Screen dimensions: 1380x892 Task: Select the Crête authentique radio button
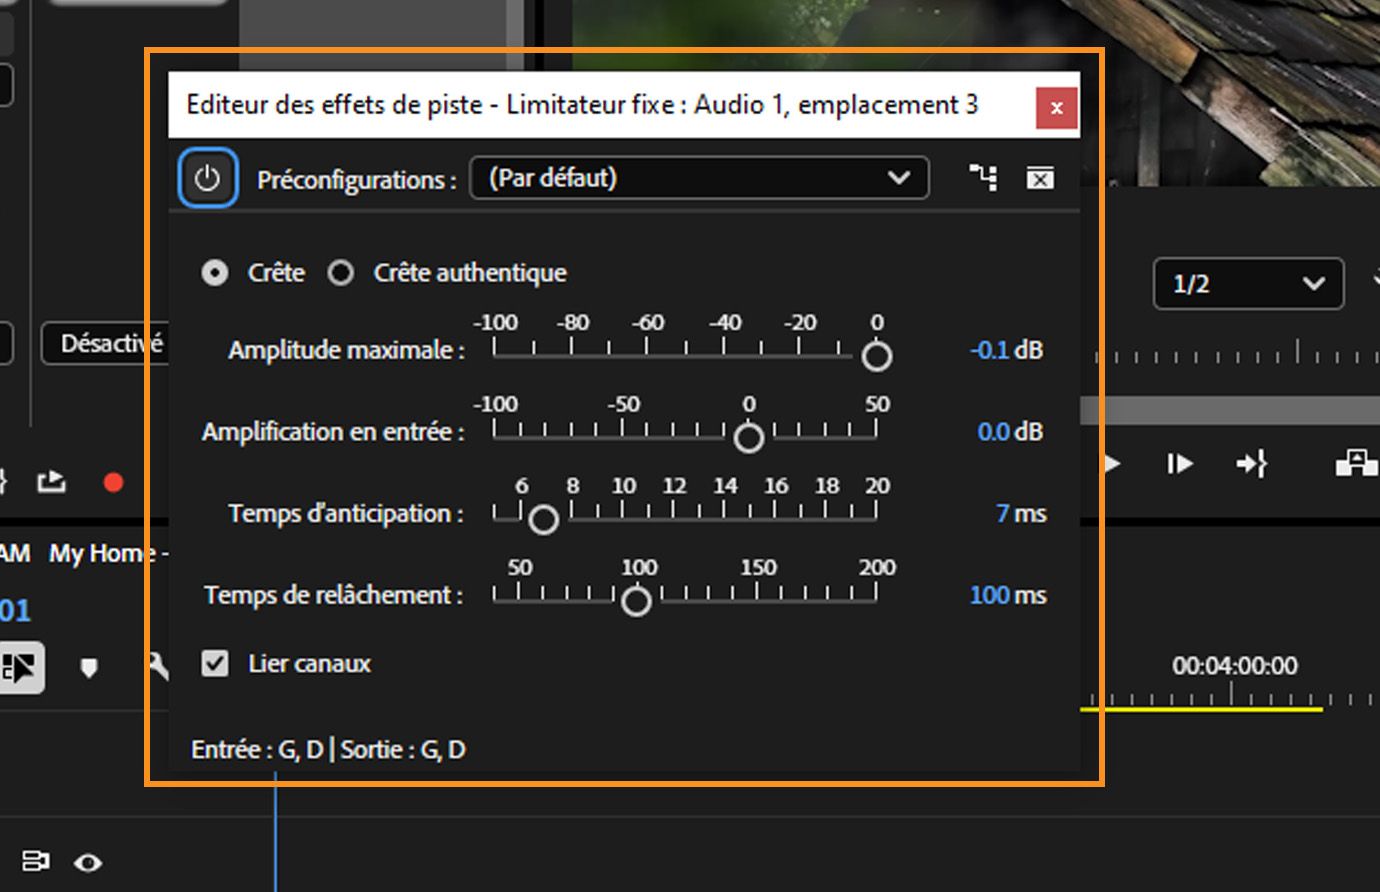[x=341, y=272]
